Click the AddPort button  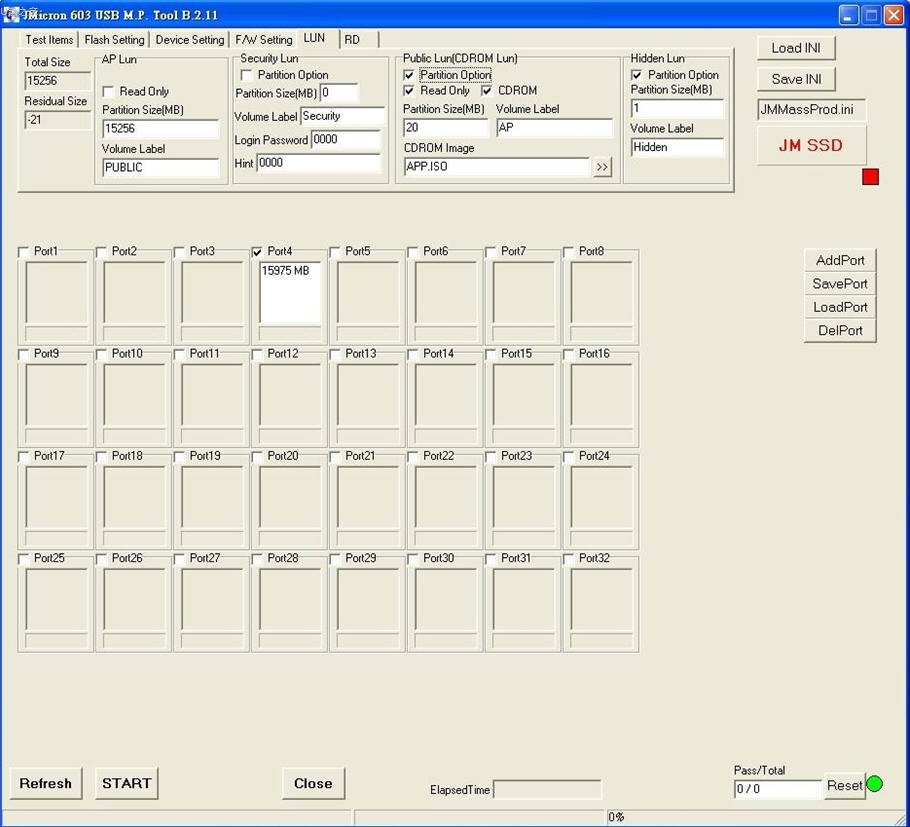840,260
